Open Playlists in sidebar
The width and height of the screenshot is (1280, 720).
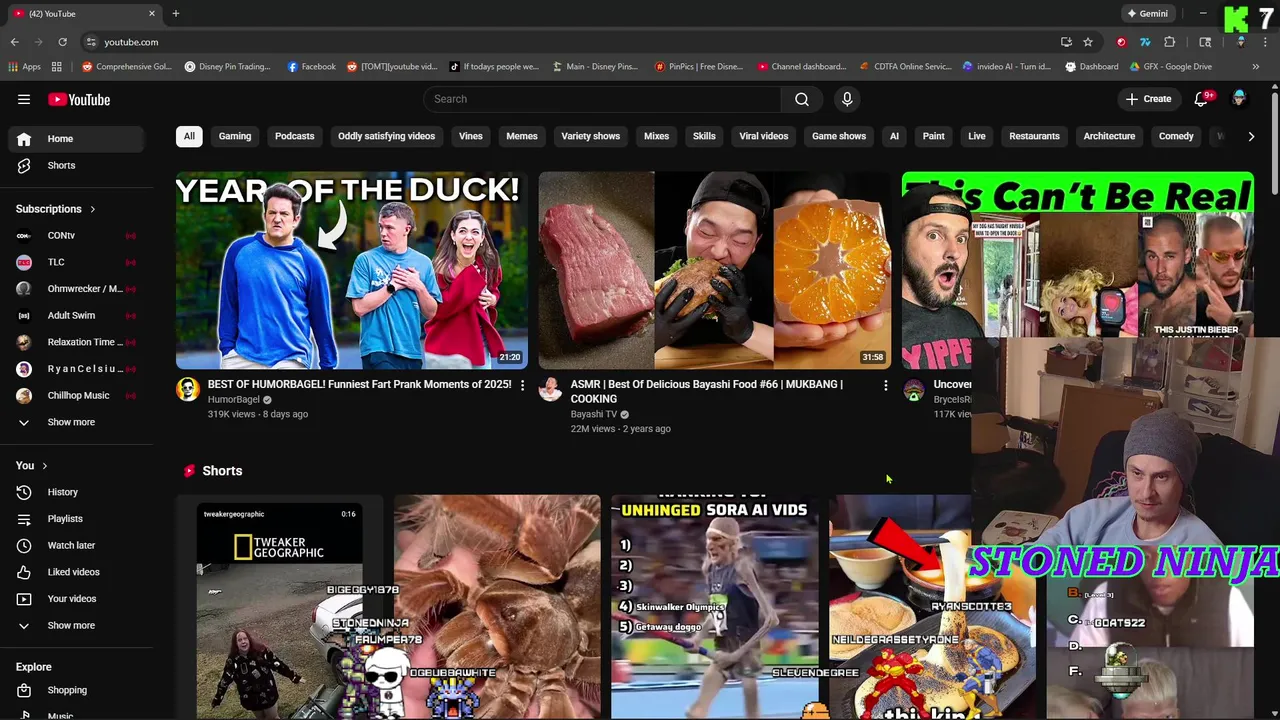[x=76, y=519]
